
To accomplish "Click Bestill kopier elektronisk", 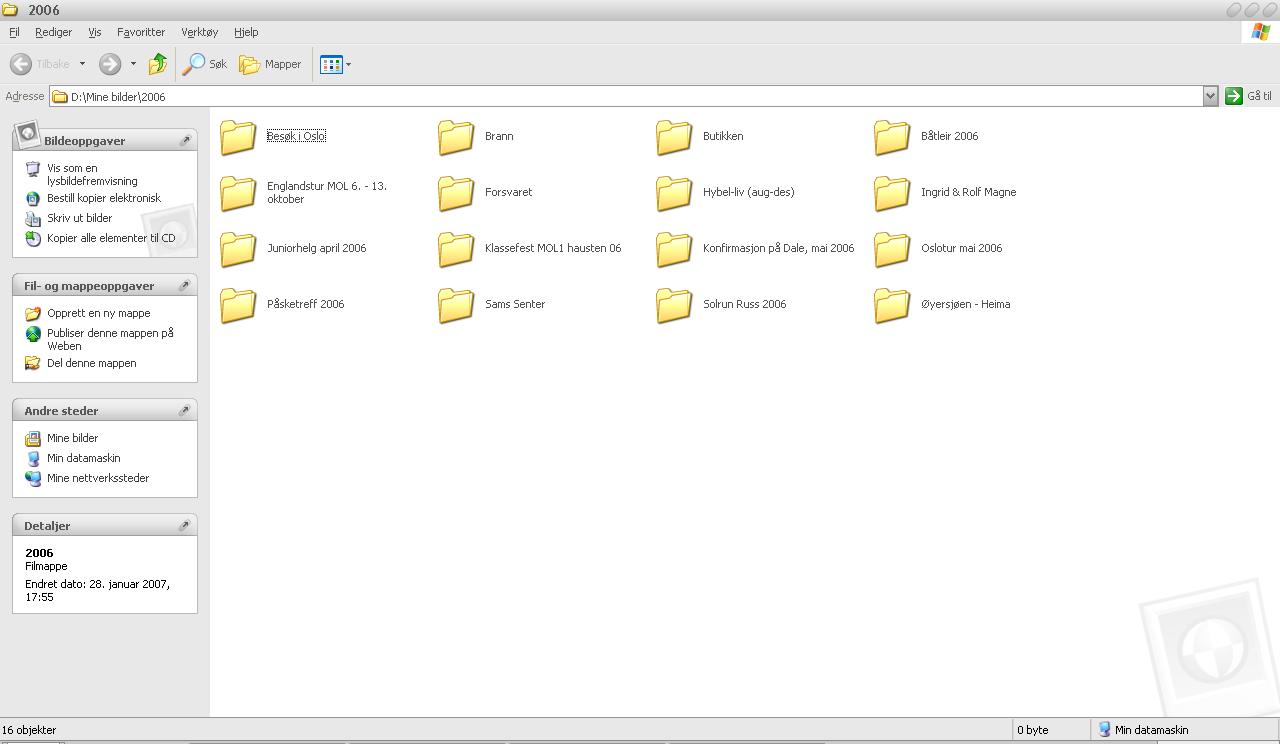I will [x=104, y=198].
